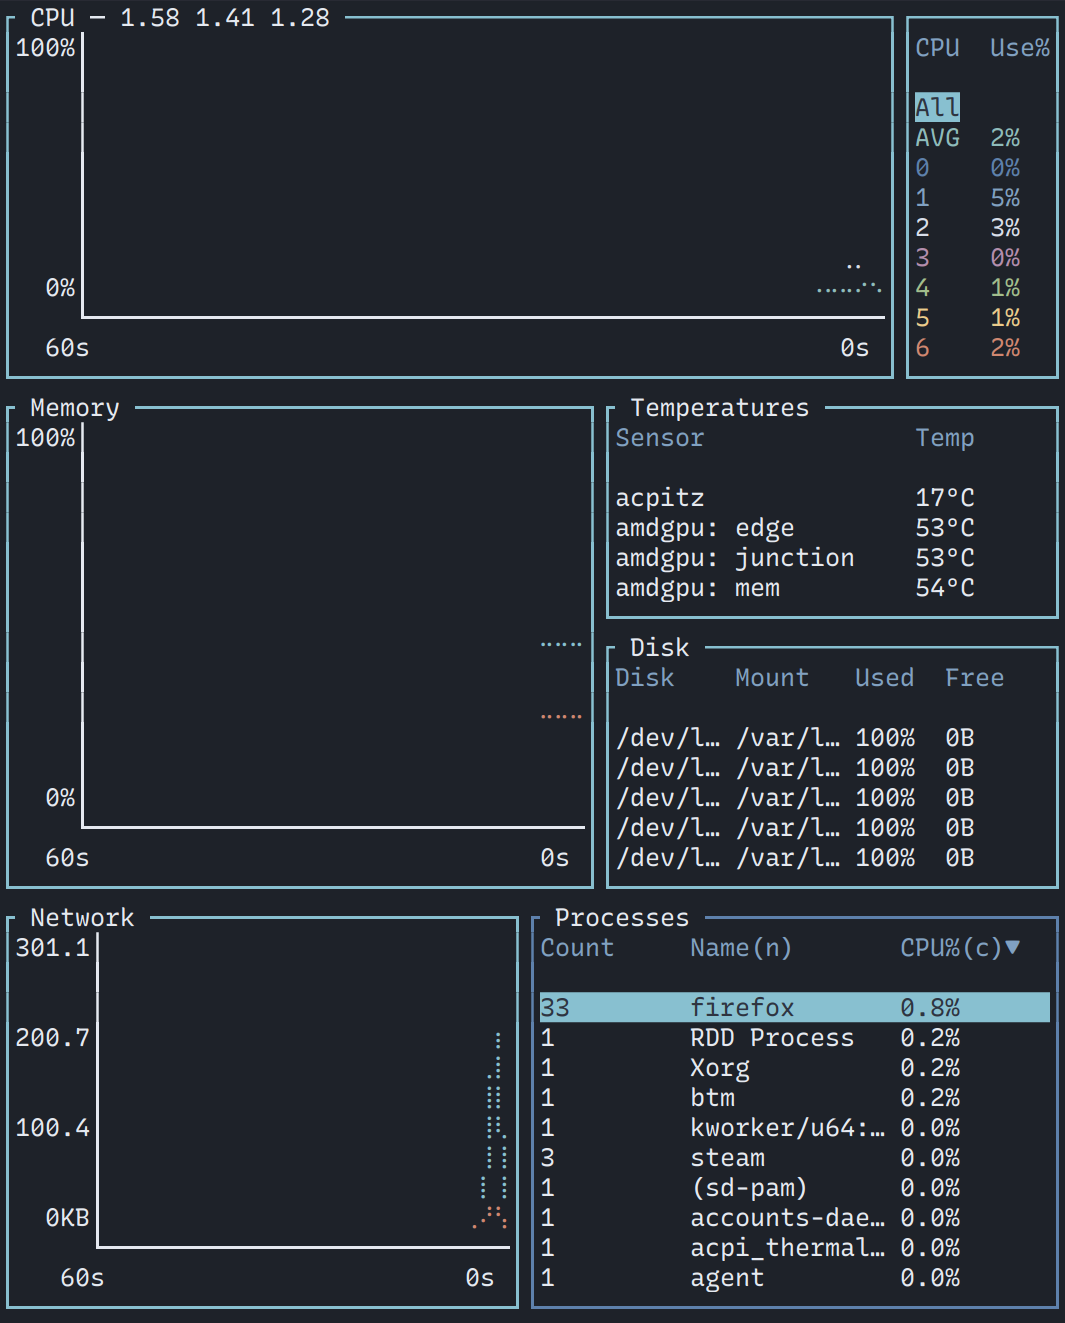This screenshot has height=1323, width=1065.
Task: Toggle the CPU% sort direction arrow
Action: pos(1012,947)
